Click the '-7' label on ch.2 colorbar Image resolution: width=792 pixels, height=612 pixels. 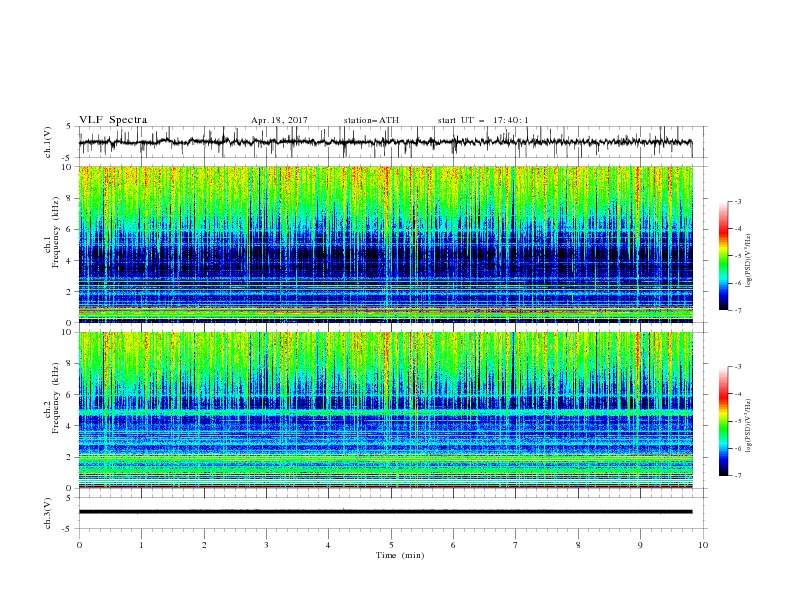point(737,476)
